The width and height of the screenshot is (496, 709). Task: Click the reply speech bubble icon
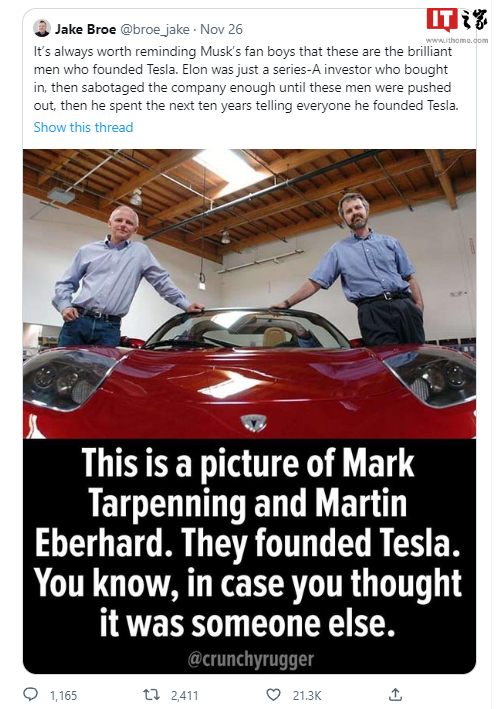coord(30,694)
